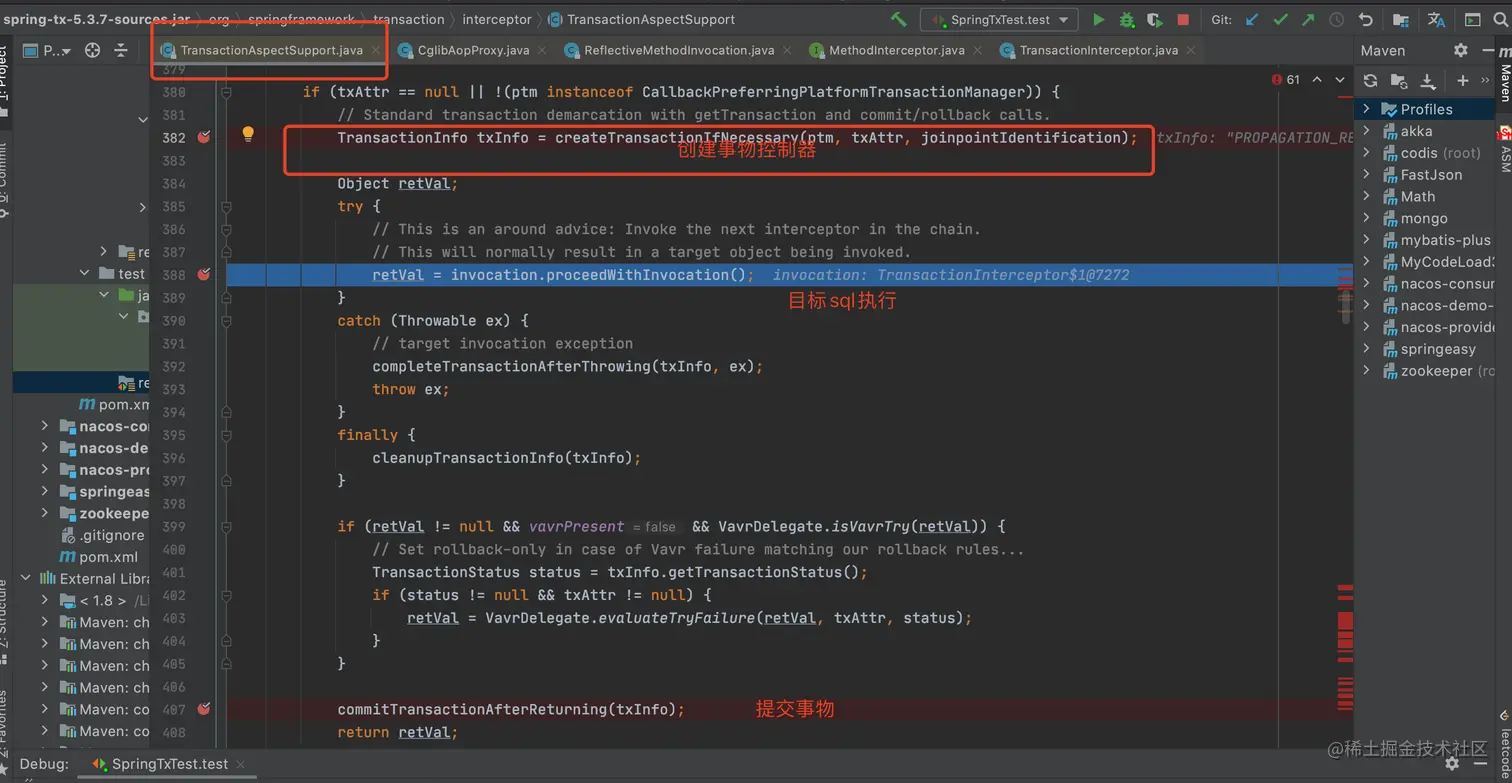Screen dimensions: 1512x783
Task: Run SpringTxTest with the green play button
Action: pos(1099,19)
